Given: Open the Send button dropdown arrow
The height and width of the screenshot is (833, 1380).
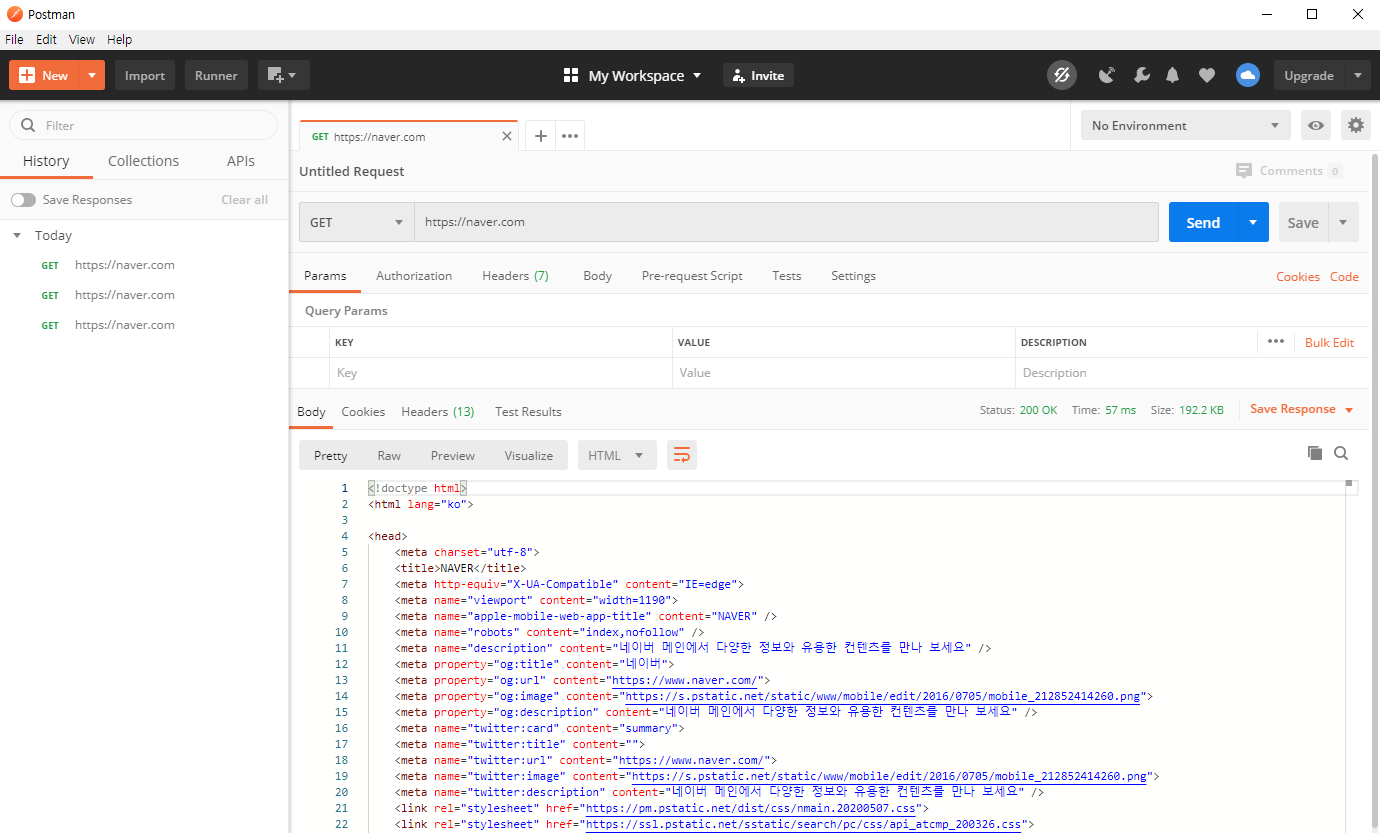Looking at the screenshot, I should point(1253,222).
